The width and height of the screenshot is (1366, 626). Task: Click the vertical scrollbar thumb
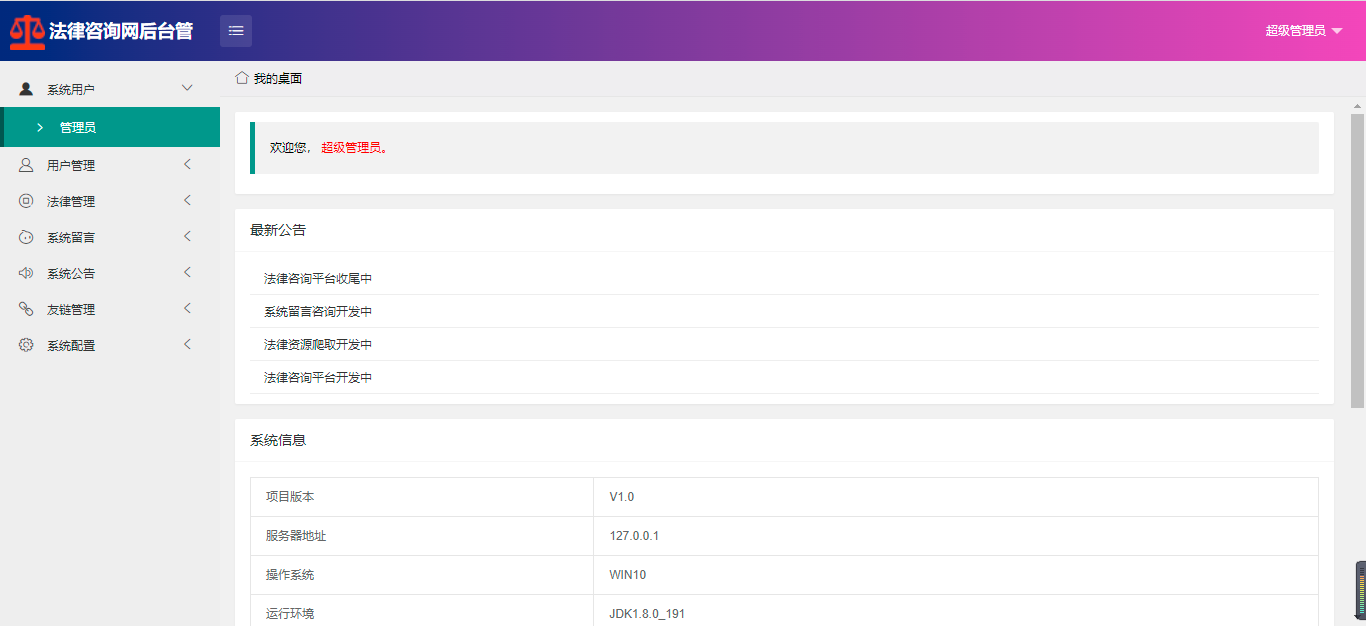1357,261
